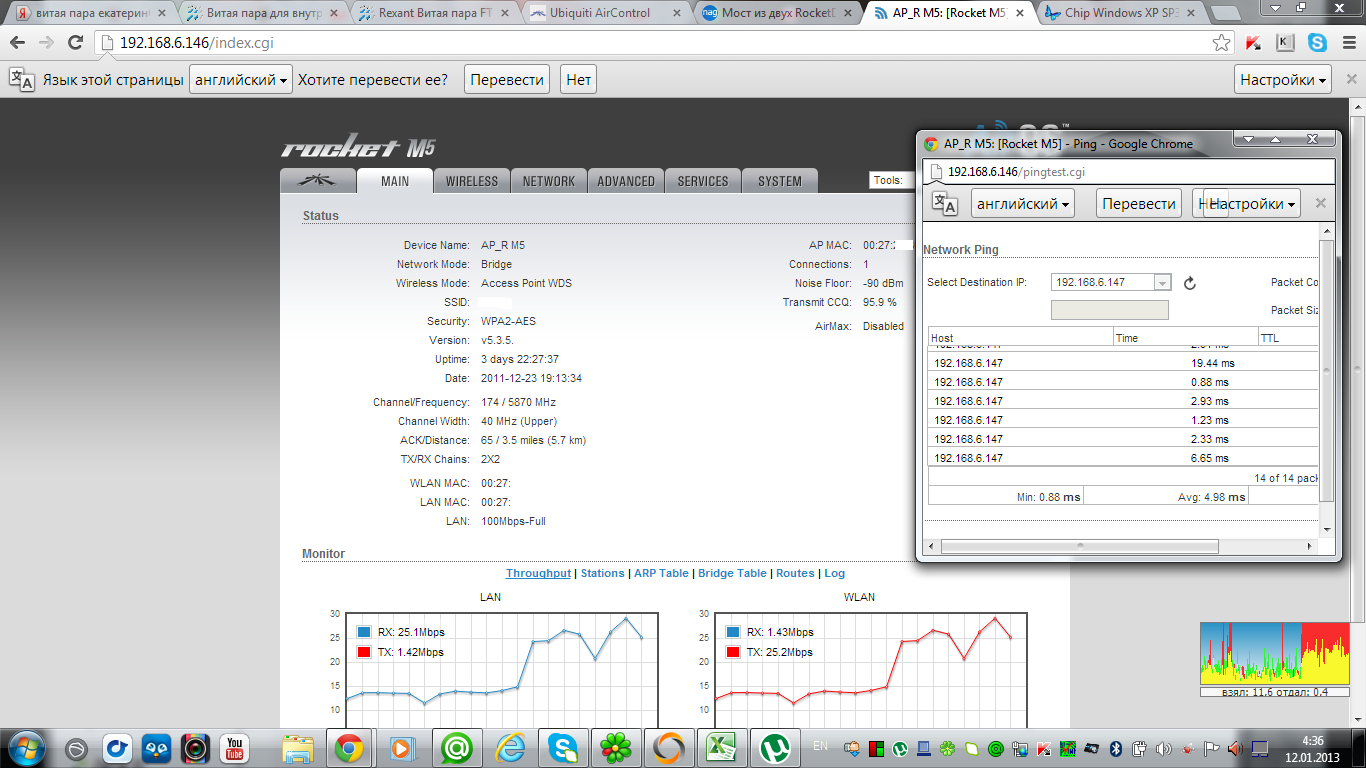Open the Rexant Витая пара browser tab

pos(436,13)
